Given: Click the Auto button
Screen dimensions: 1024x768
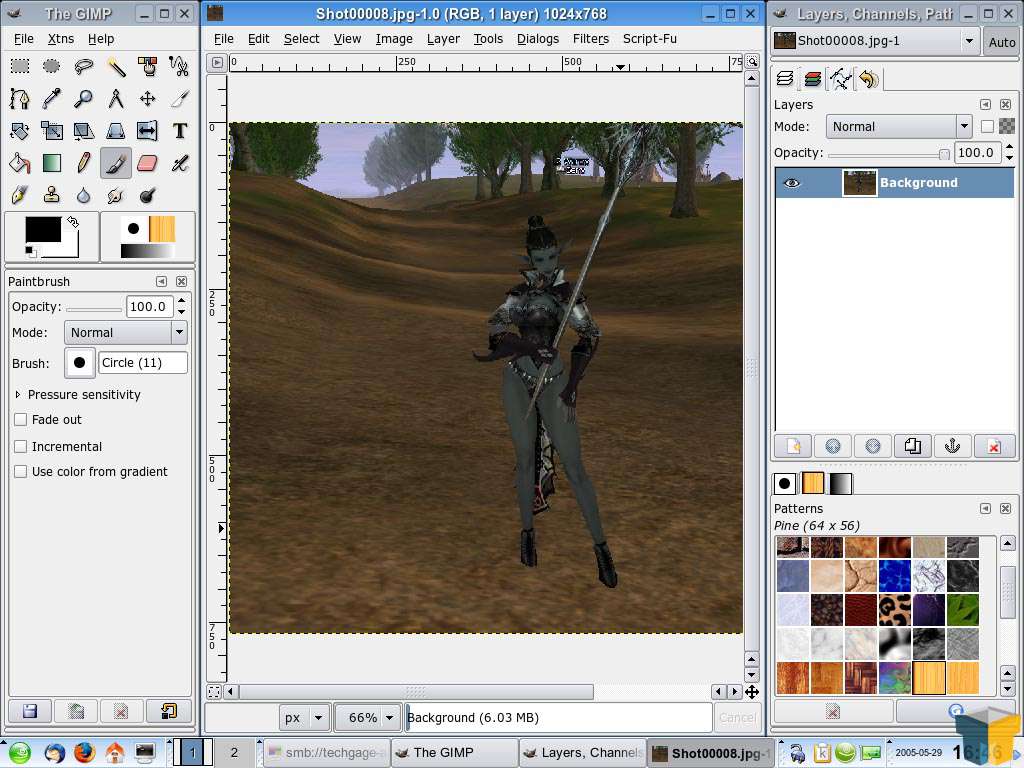Looking at the screenshot, I should [1001, 42].
